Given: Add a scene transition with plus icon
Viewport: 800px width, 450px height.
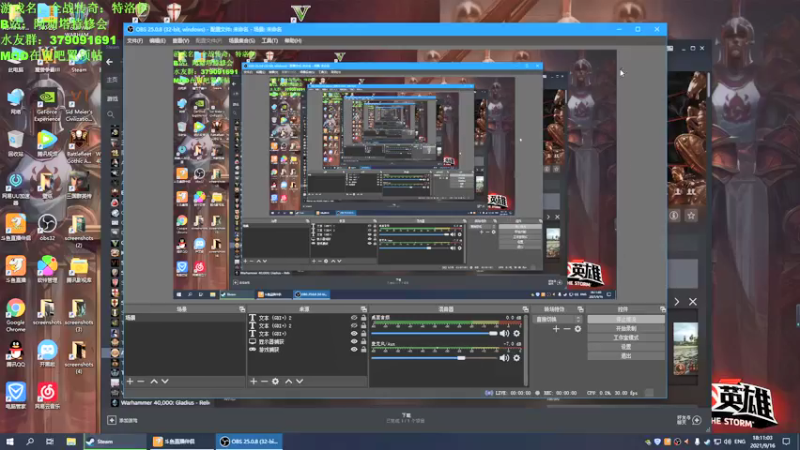Looking at the screenshot, I should pos(556,329).
